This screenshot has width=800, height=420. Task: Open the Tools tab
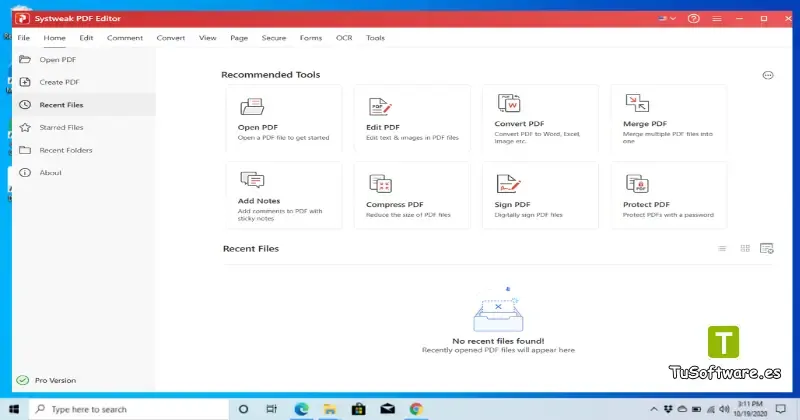coord(375,38)
